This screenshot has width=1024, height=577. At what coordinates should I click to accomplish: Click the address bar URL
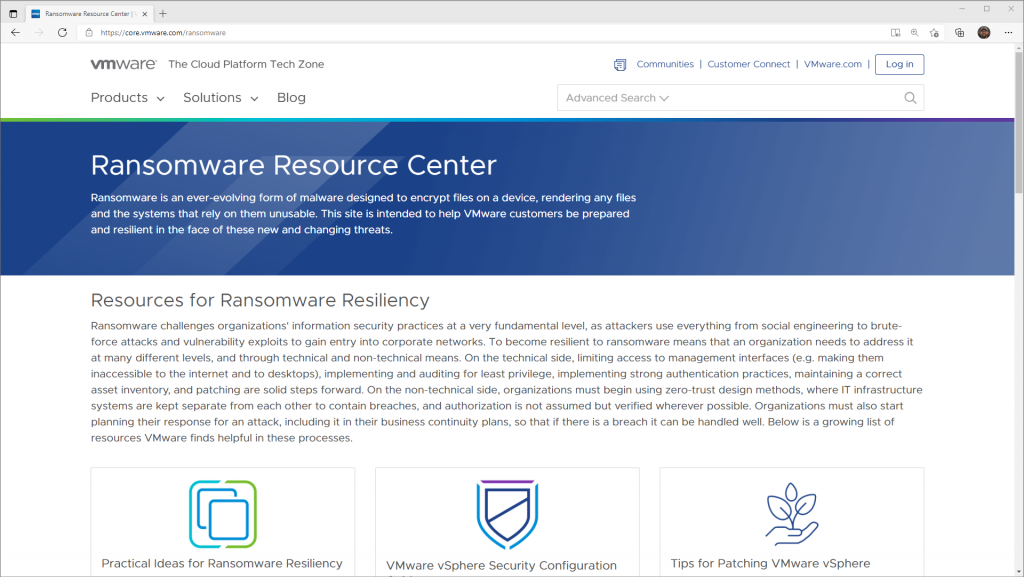163,33
